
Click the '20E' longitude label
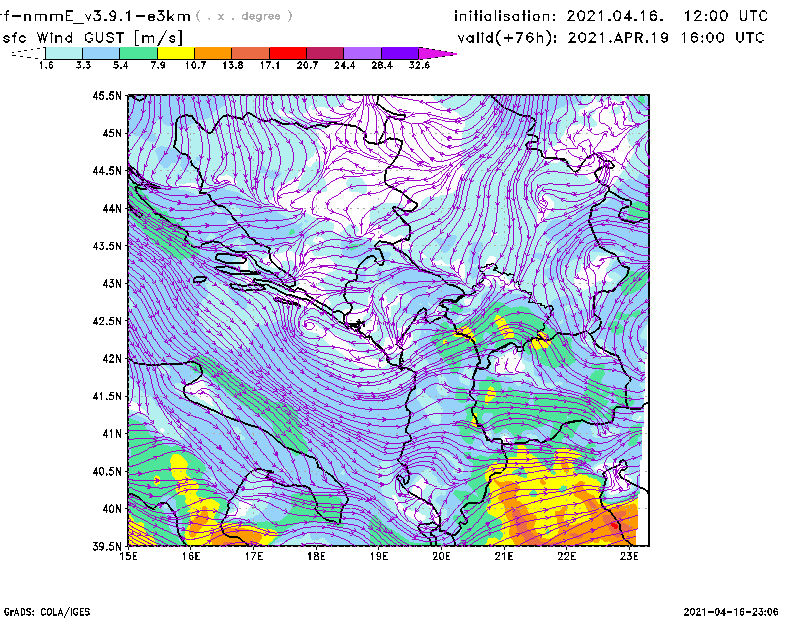pyautogui.click(x=441, y=556)
